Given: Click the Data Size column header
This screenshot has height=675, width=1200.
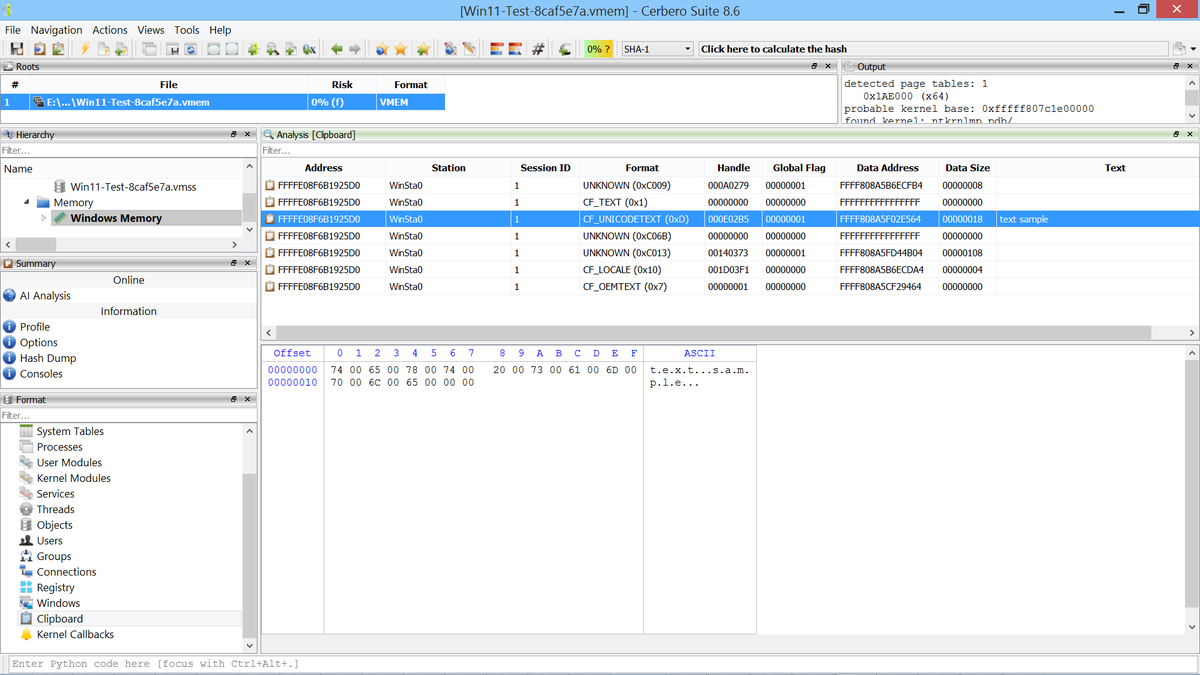Looking at the screenshot, I should pyautogui.click(x=967, y=168).
